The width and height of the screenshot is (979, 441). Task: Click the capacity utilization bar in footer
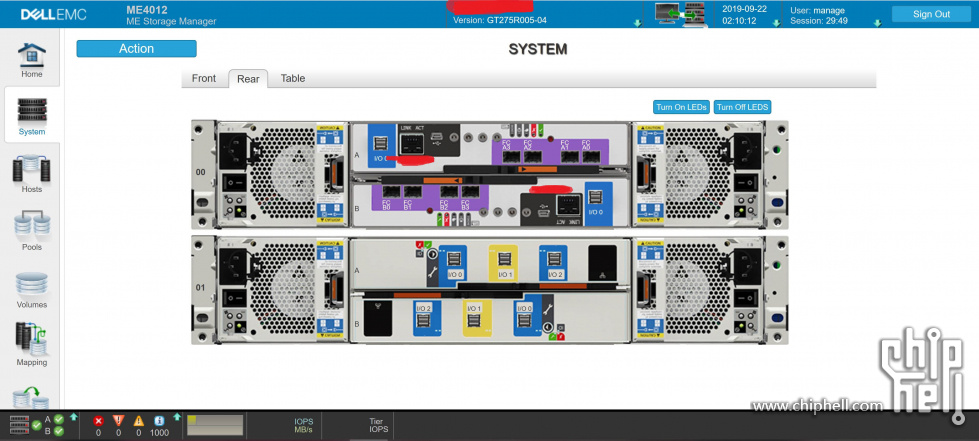(215, 425)
